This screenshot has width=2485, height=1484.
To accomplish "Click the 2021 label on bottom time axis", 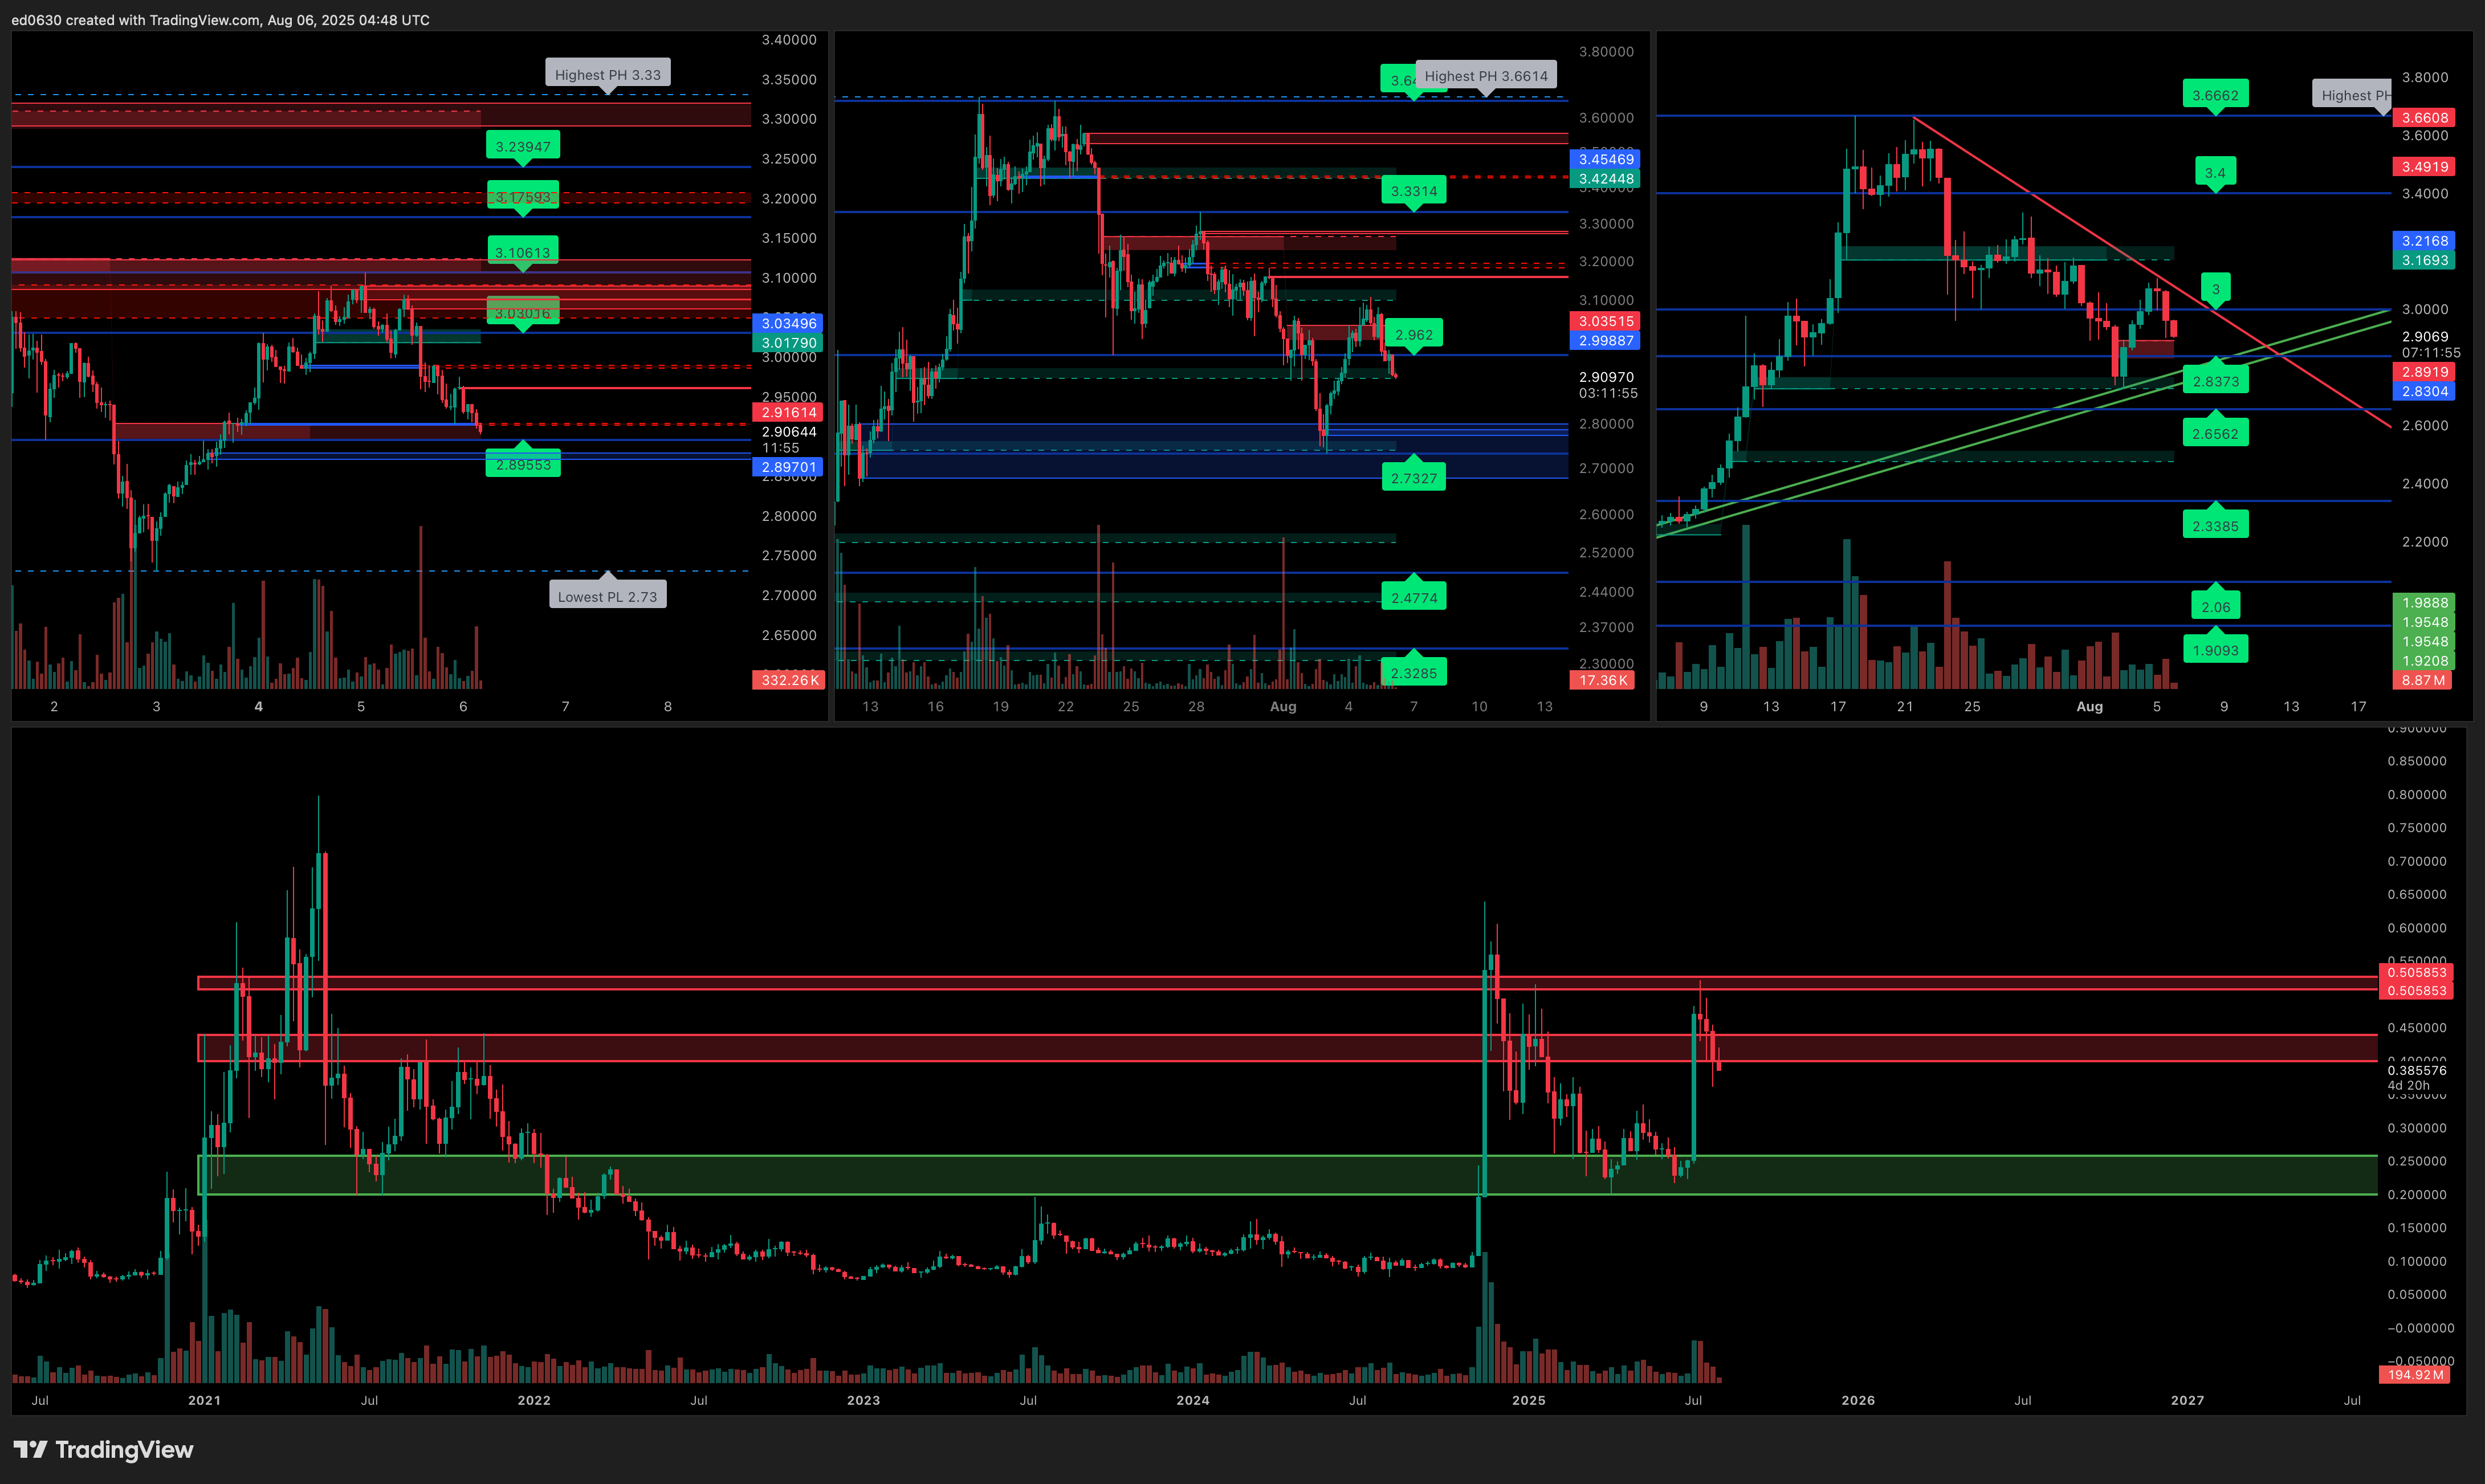I will pyautogui.click(x=204, y=1400).
